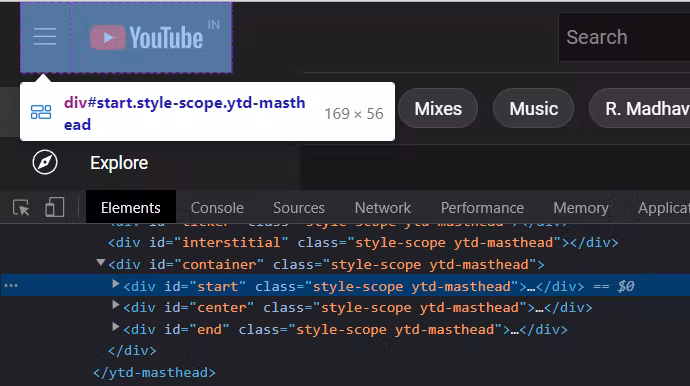Activate the DevTools inspect element picker

click(x=21, y=207)
